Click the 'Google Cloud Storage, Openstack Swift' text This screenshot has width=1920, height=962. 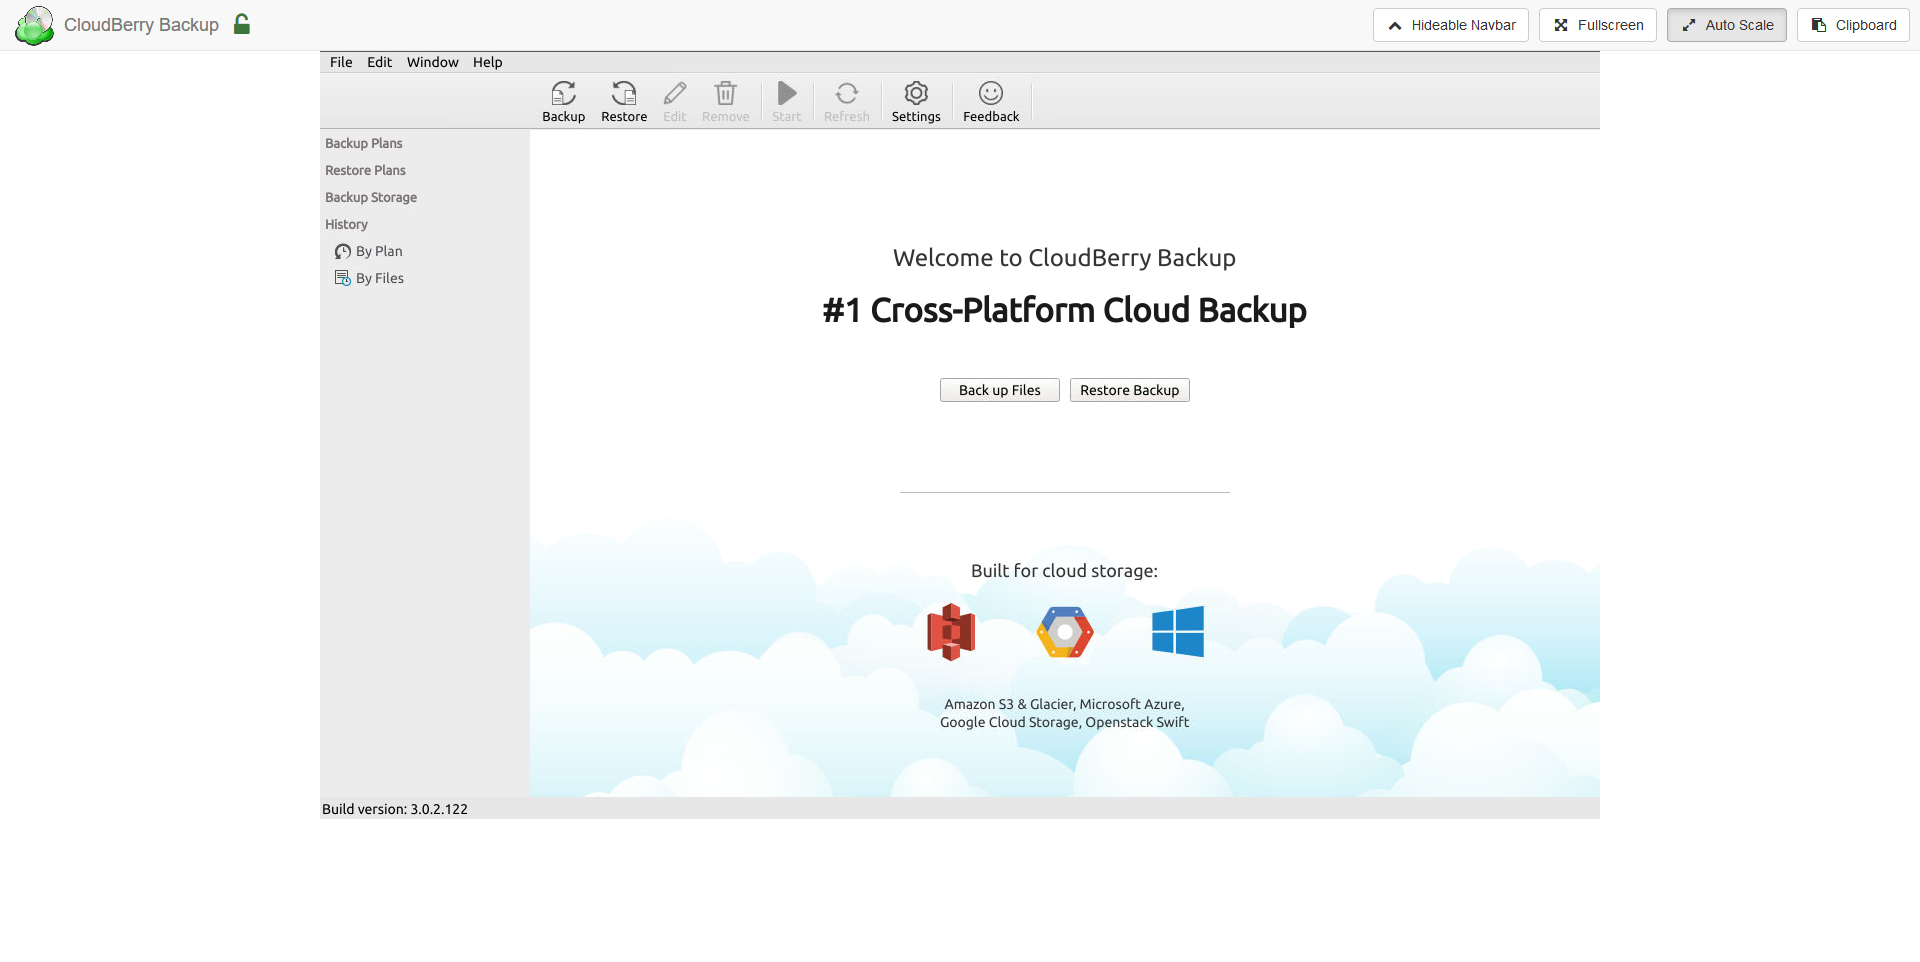(x=1064, y=722)
